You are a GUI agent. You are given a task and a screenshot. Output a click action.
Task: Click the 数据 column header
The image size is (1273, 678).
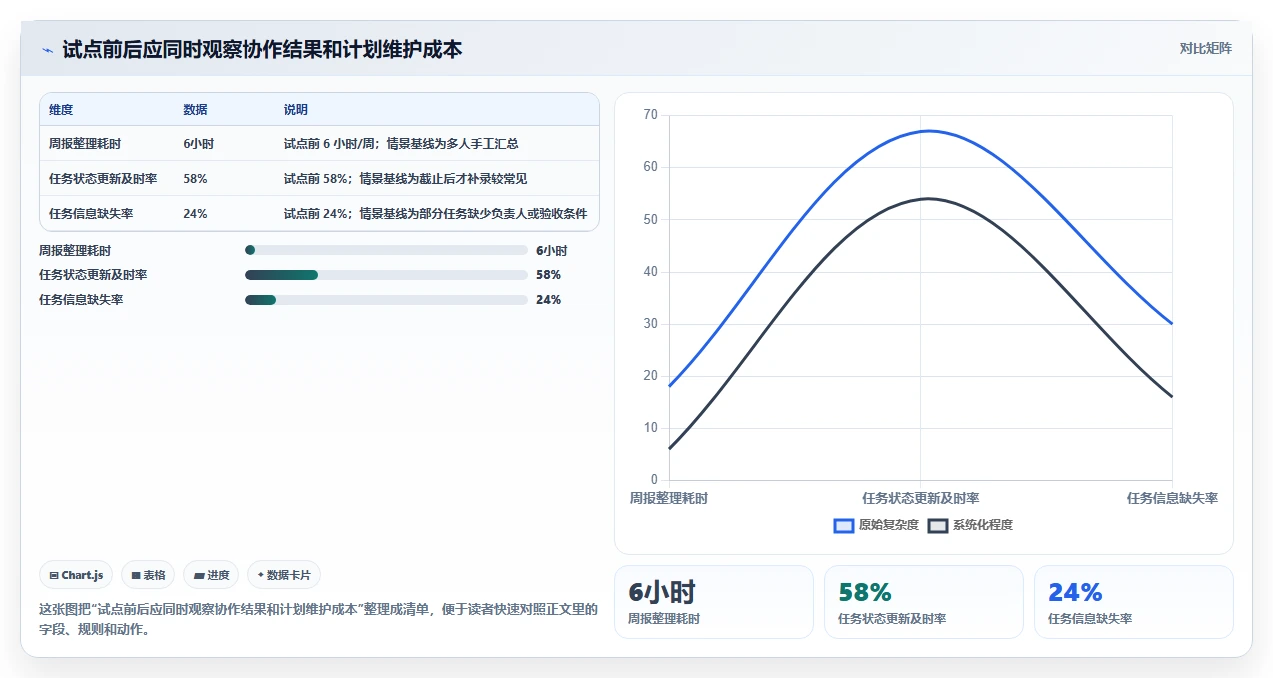(196, 110)
